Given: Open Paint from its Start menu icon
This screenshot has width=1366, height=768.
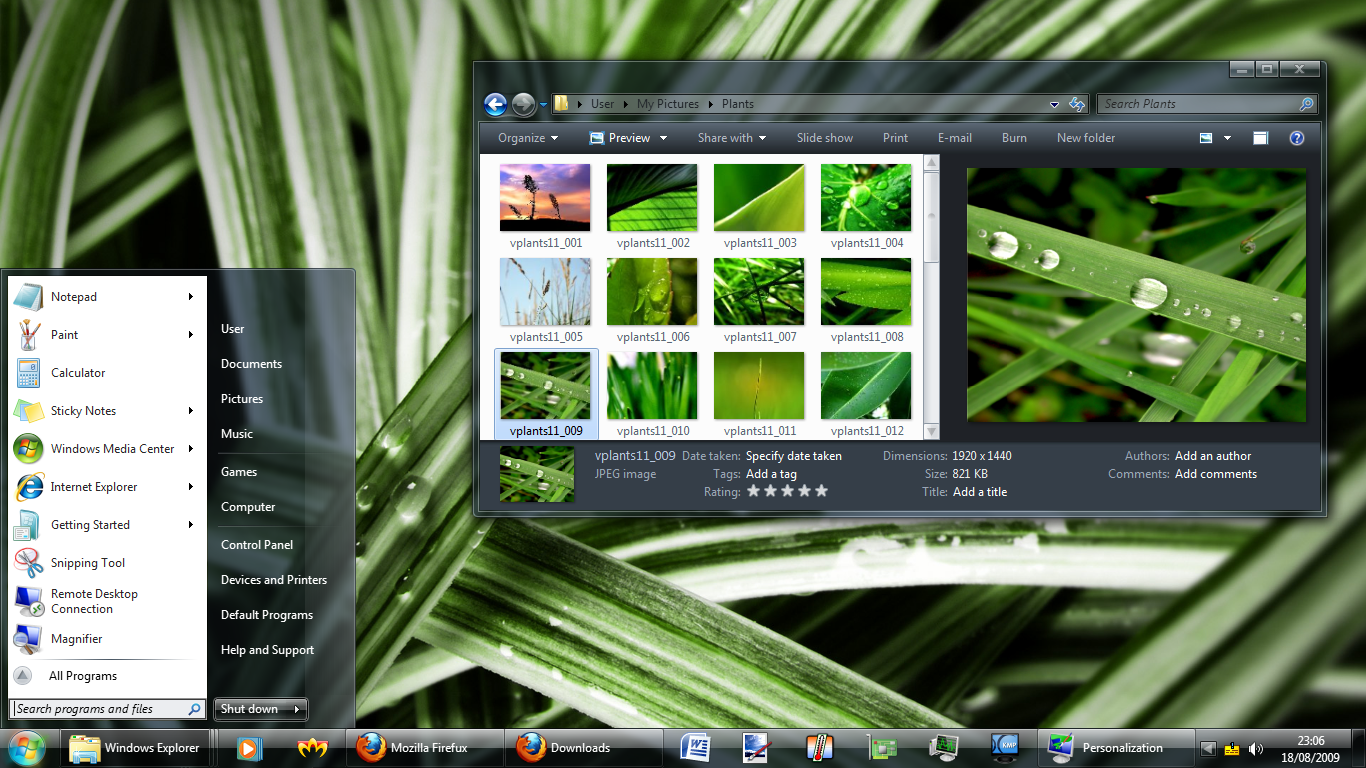Looking at the screenshot, I should [x=28, y=335].
